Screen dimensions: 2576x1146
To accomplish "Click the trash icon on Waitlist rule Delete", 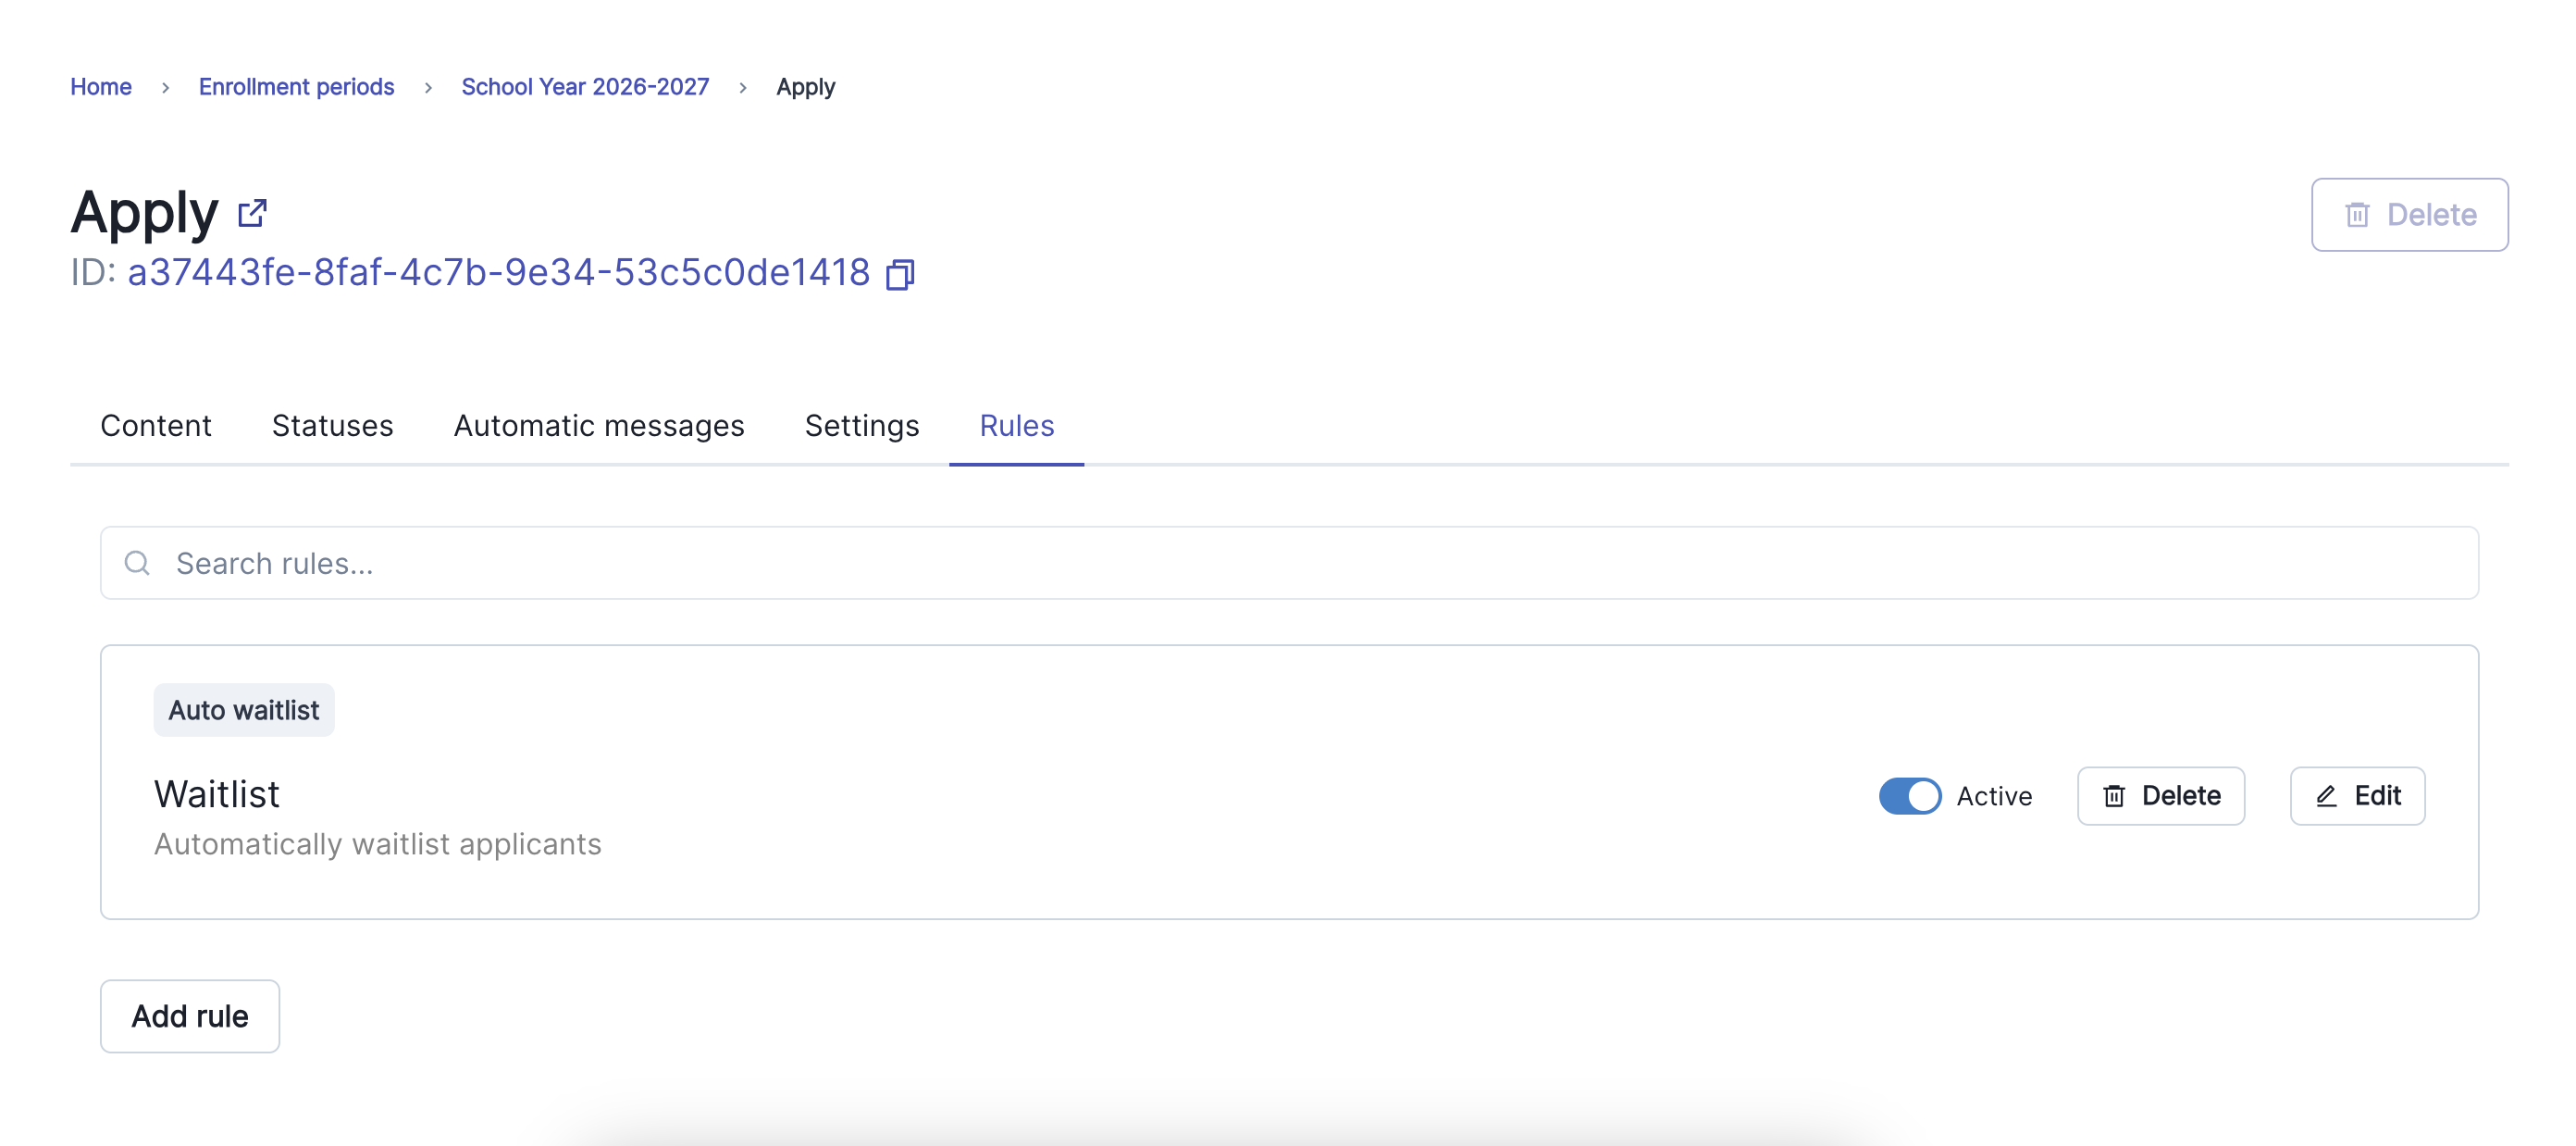I will (x=2113, y=796).
